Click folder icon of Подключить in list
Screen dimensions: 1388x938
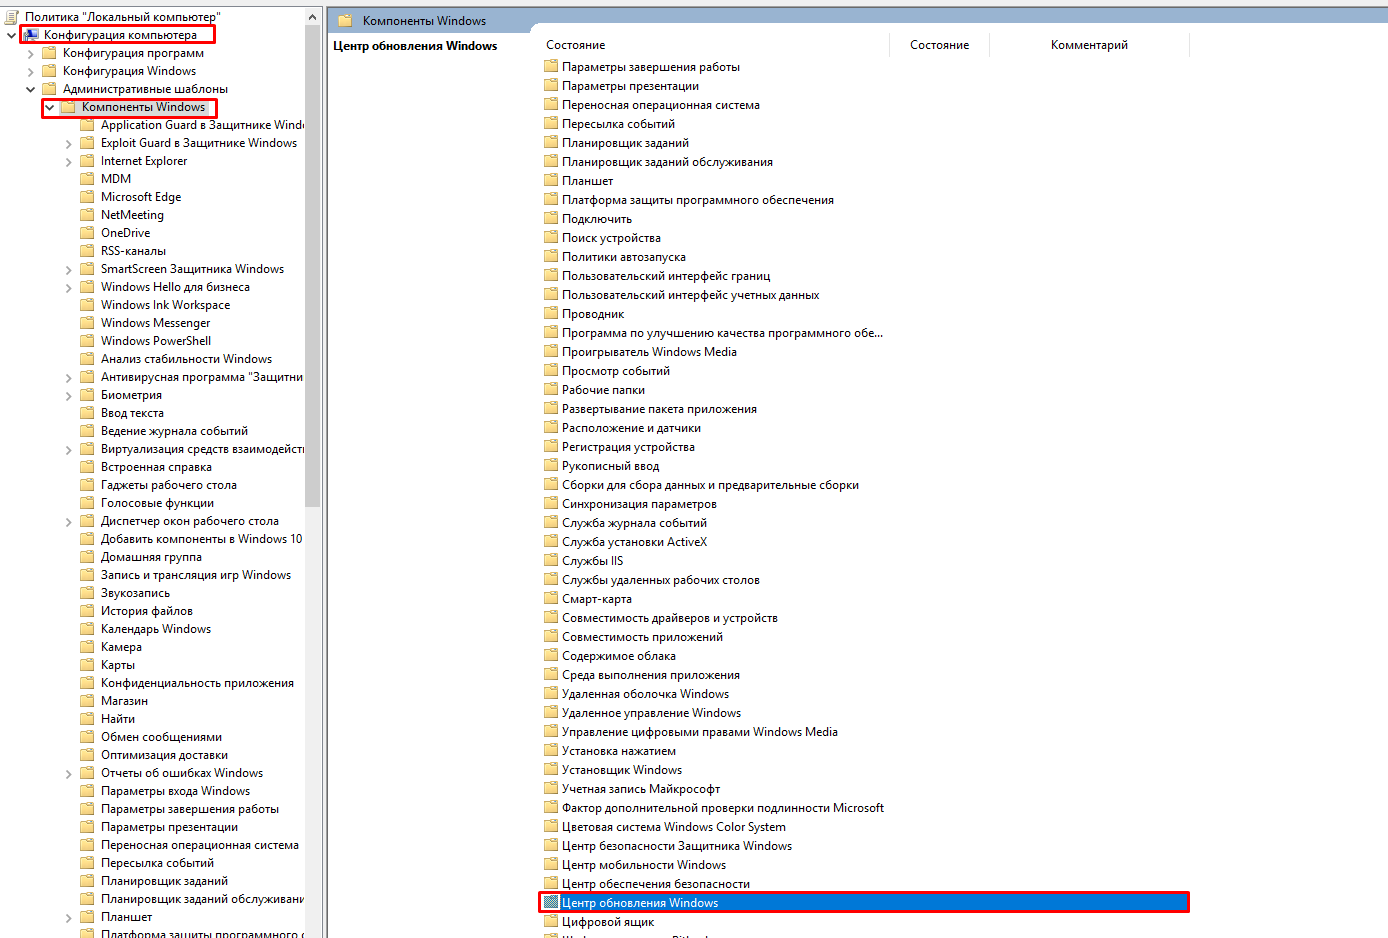click(x=551, y=218)
